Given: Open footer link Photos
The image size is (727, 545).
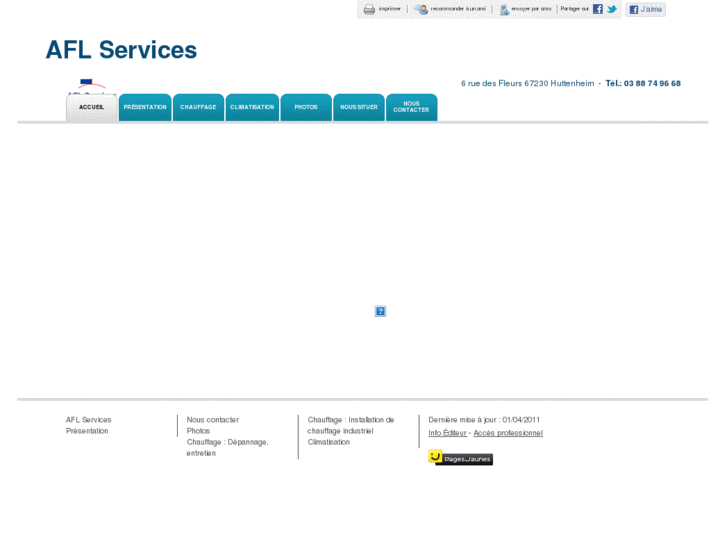Looking at the screenshot, I should tap(198, 431).
